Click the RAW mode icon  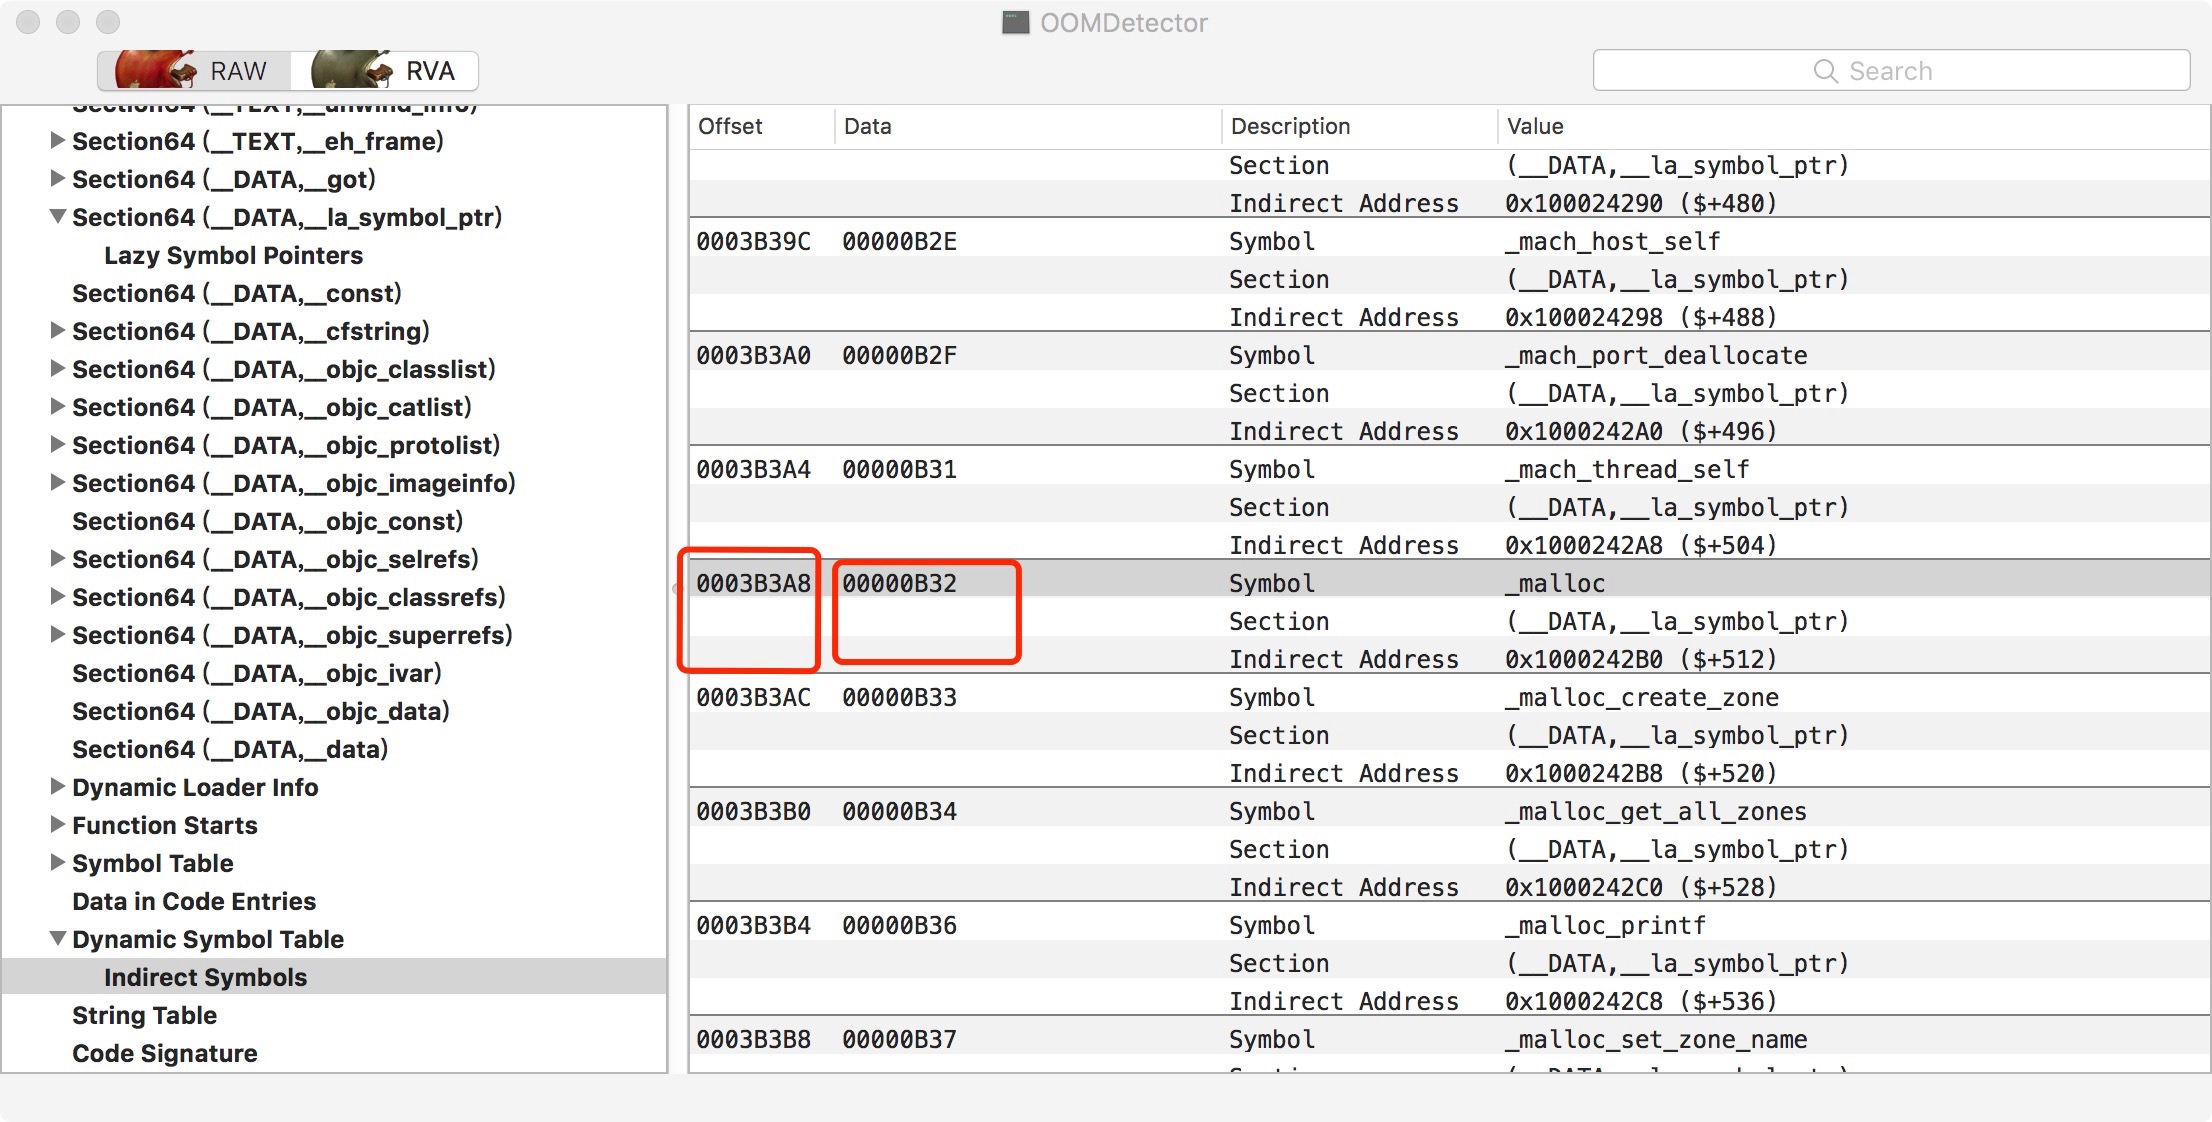point(156,70)
